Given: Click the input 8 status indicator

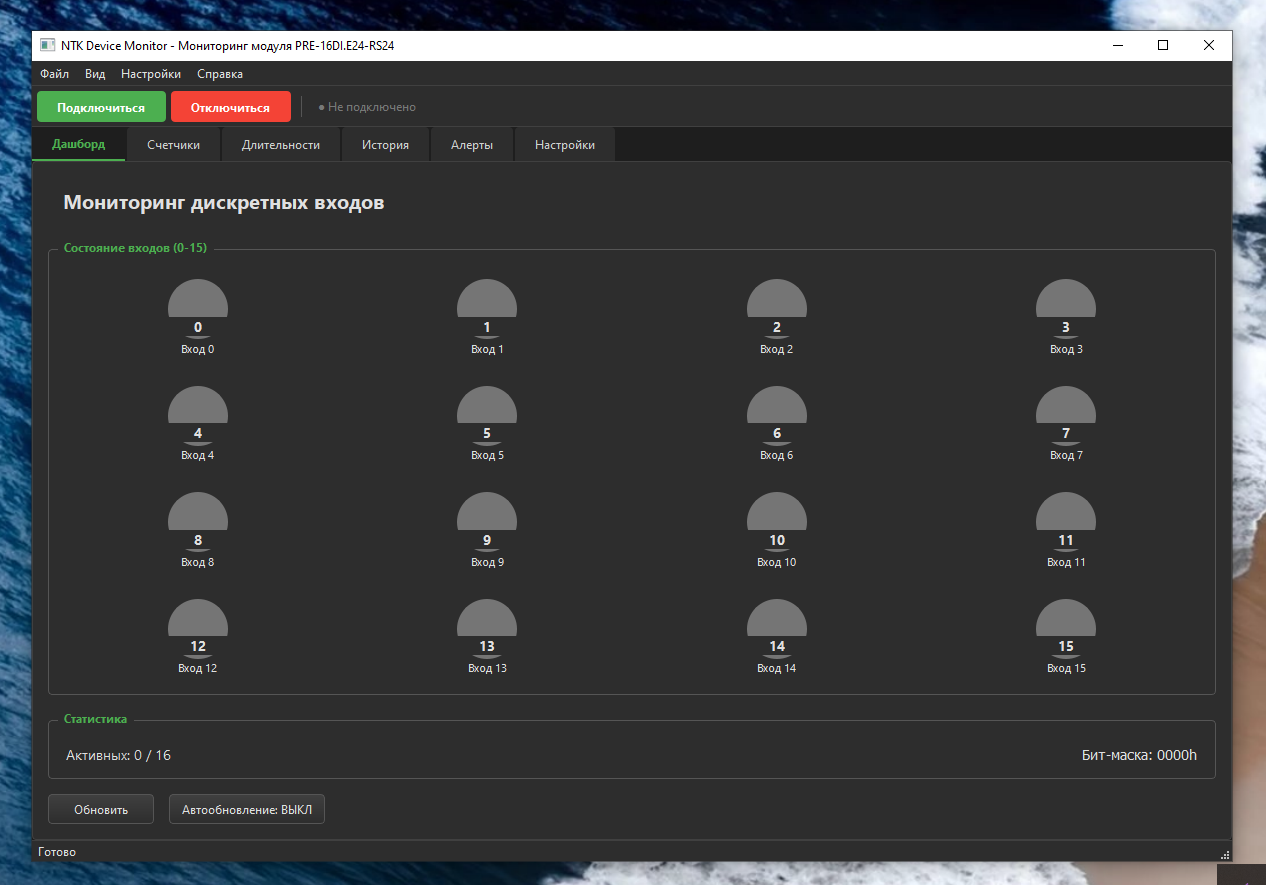Looking at the screenshot, I should point(198,521).
